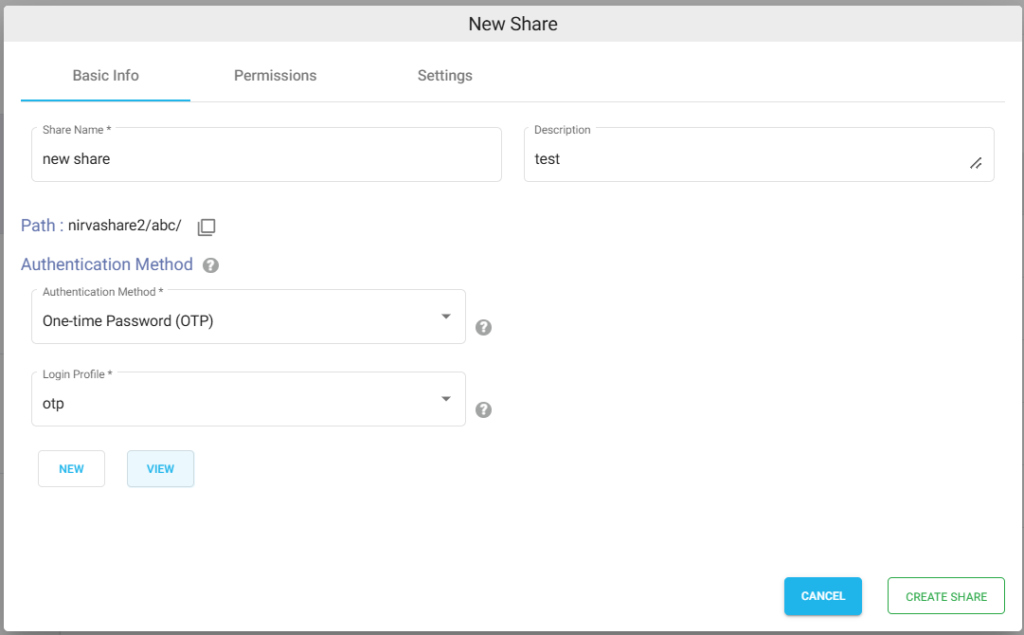Expand the Authentication Method dropdown arrow
The width and height of the screenshot is (1024, 635).
click(446, 317)
